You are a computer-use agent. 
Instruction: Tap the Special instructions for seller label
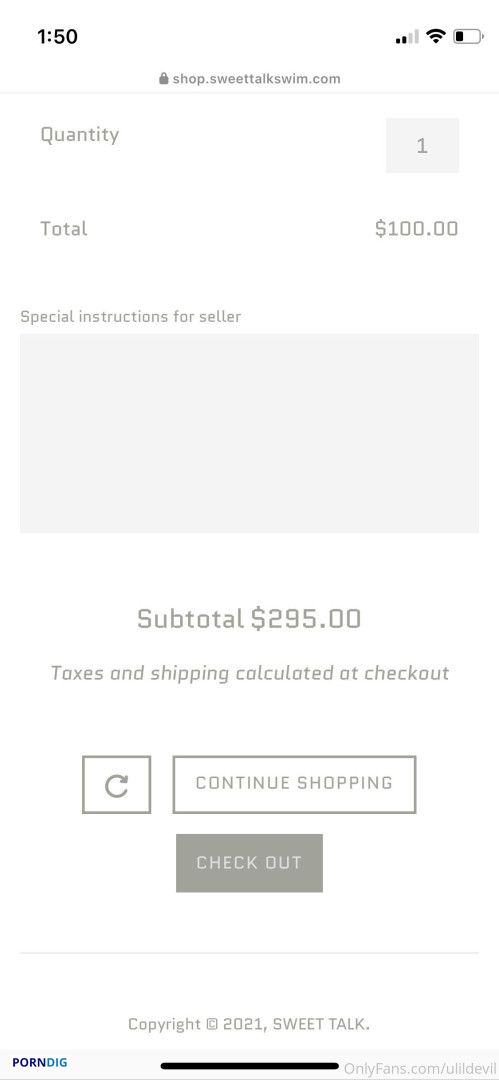(130, 317)
